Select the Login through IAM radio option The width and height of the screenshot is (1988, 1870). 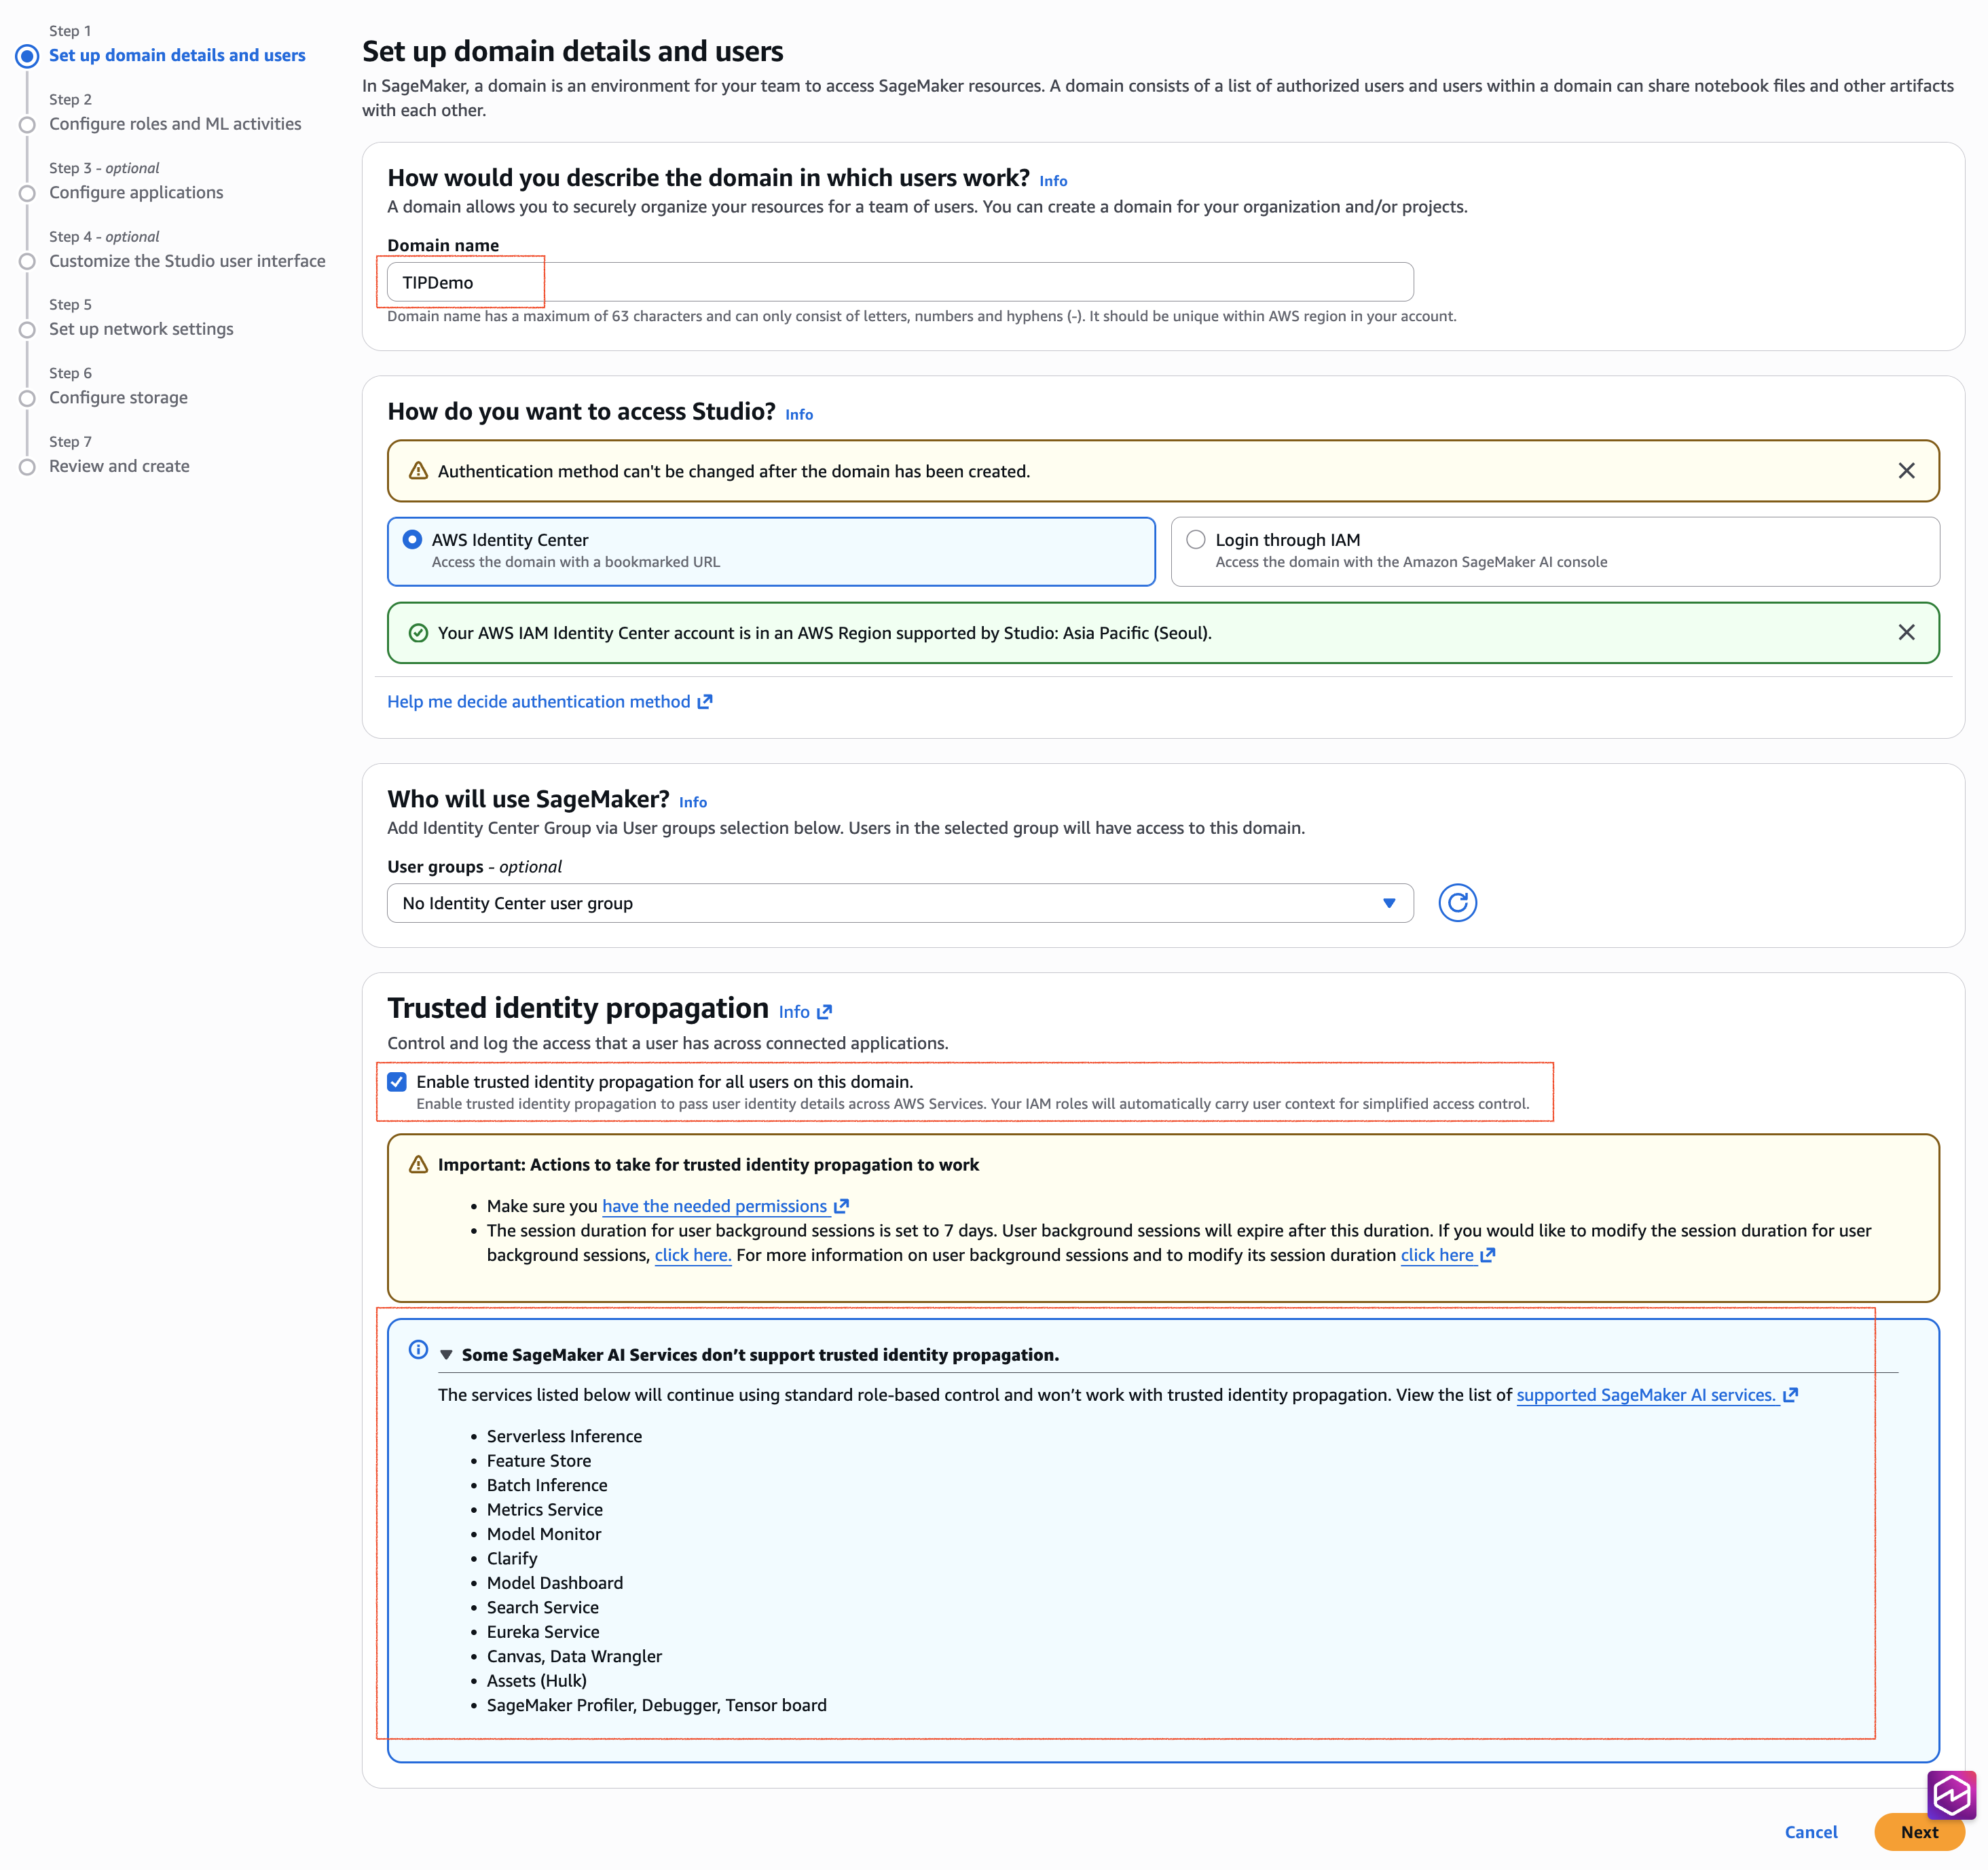(1196, 540)
